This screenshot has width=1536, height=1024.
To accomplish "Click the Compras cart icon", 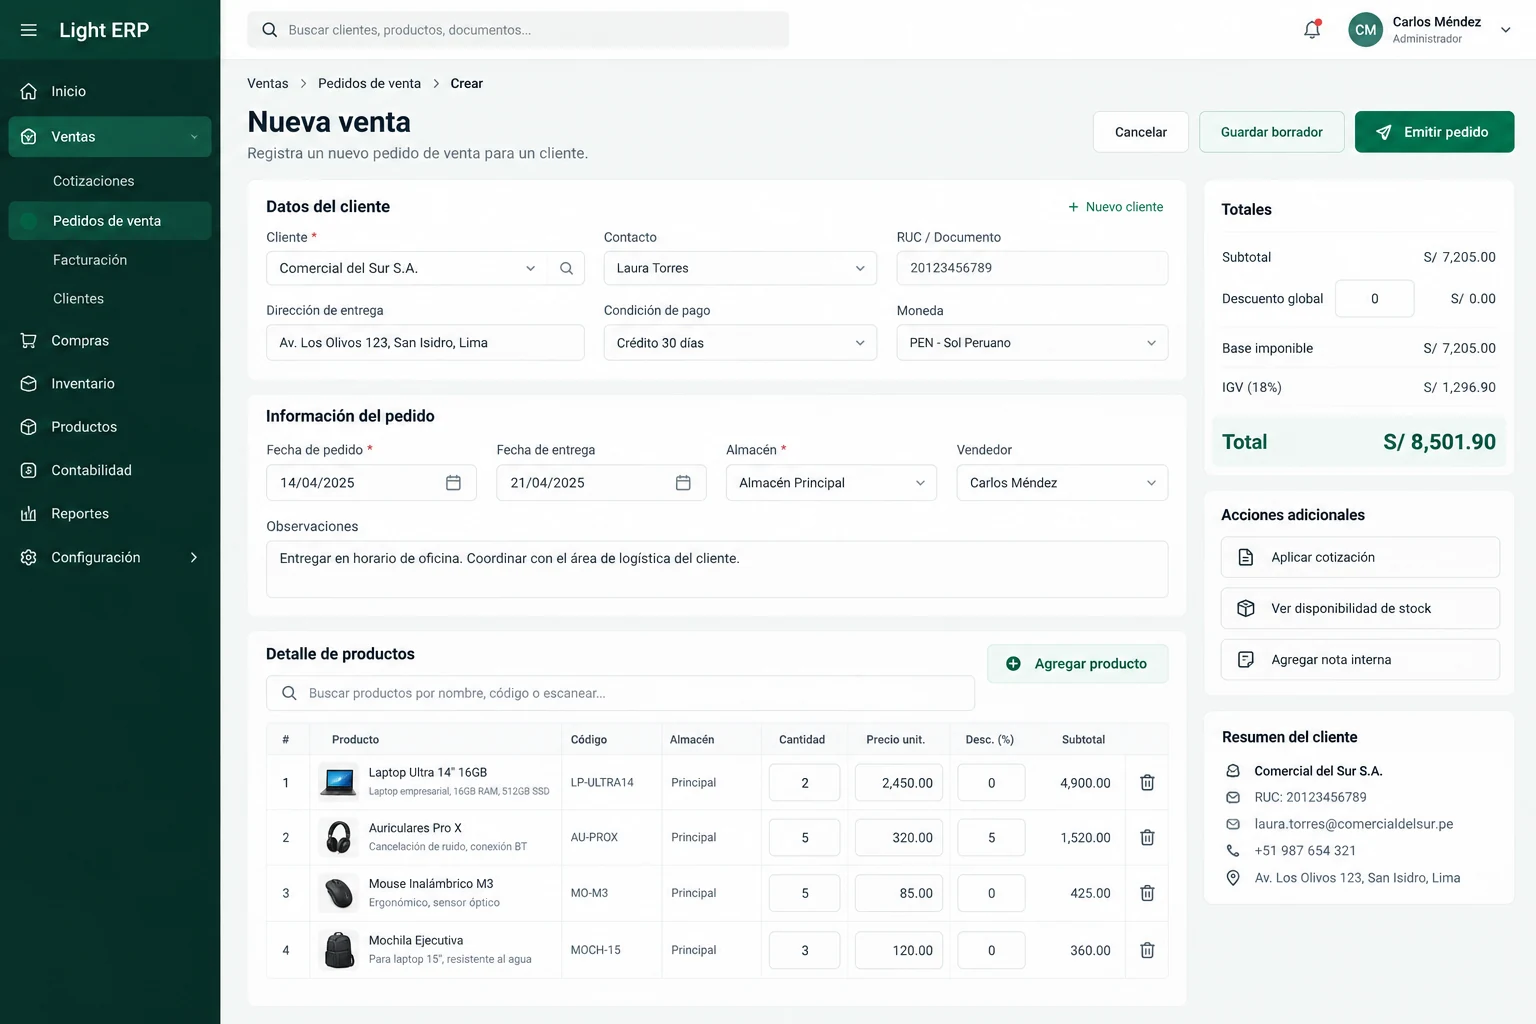I will point(29,341).
